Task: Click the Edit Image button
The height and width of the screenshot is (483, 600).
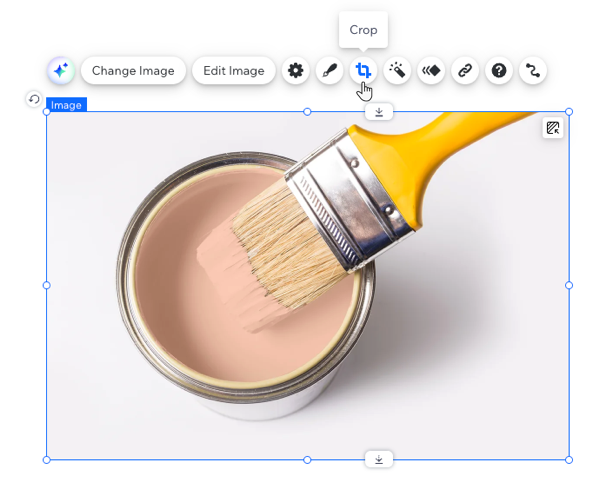Action: click(x=234, y=70)
